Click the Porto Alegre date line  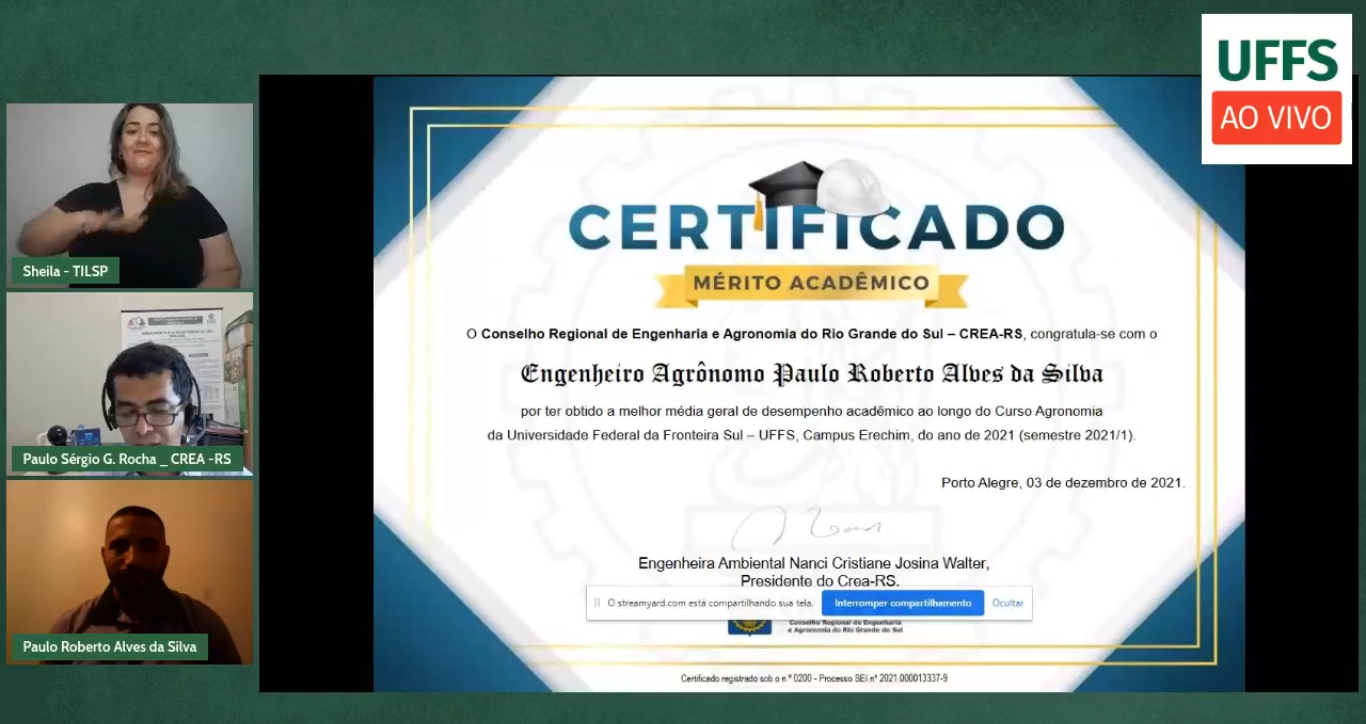[1062, 483]
